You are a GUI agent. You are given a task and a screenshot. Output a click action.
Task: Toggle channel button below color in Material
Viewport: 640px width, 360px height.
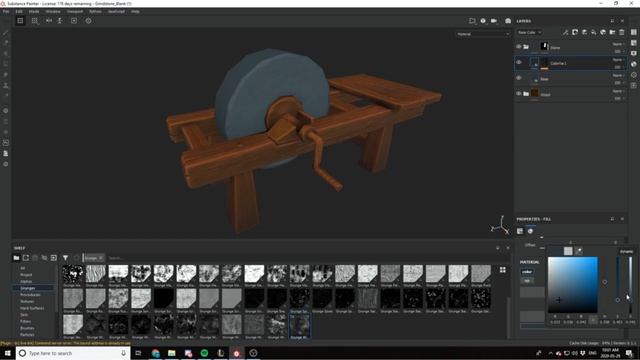coord(527,281)
